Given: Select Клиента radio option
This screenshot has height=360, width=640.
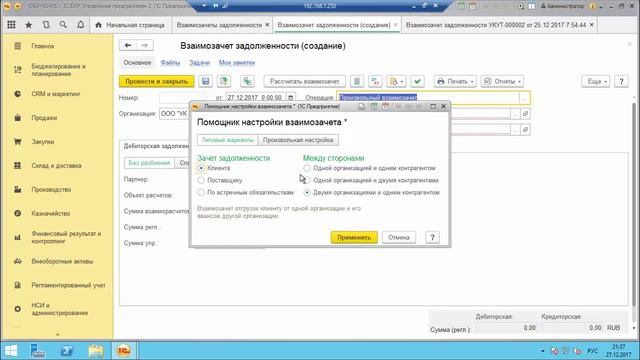Looking at the screenshot, I should (201, 168).
